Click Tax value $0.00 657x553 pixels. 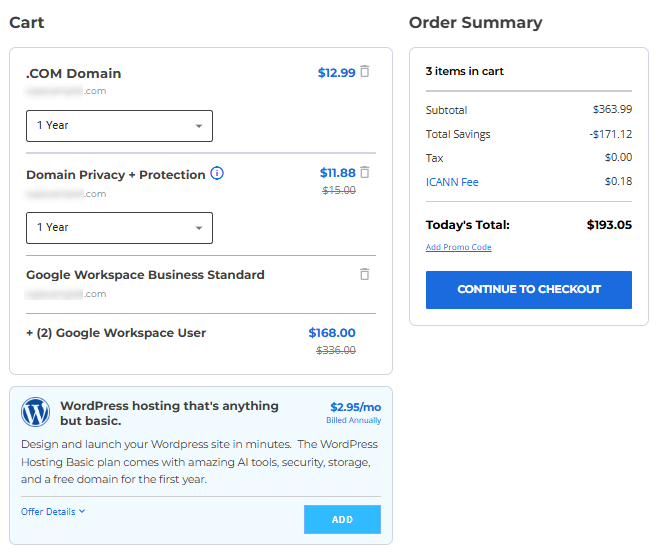618,158
